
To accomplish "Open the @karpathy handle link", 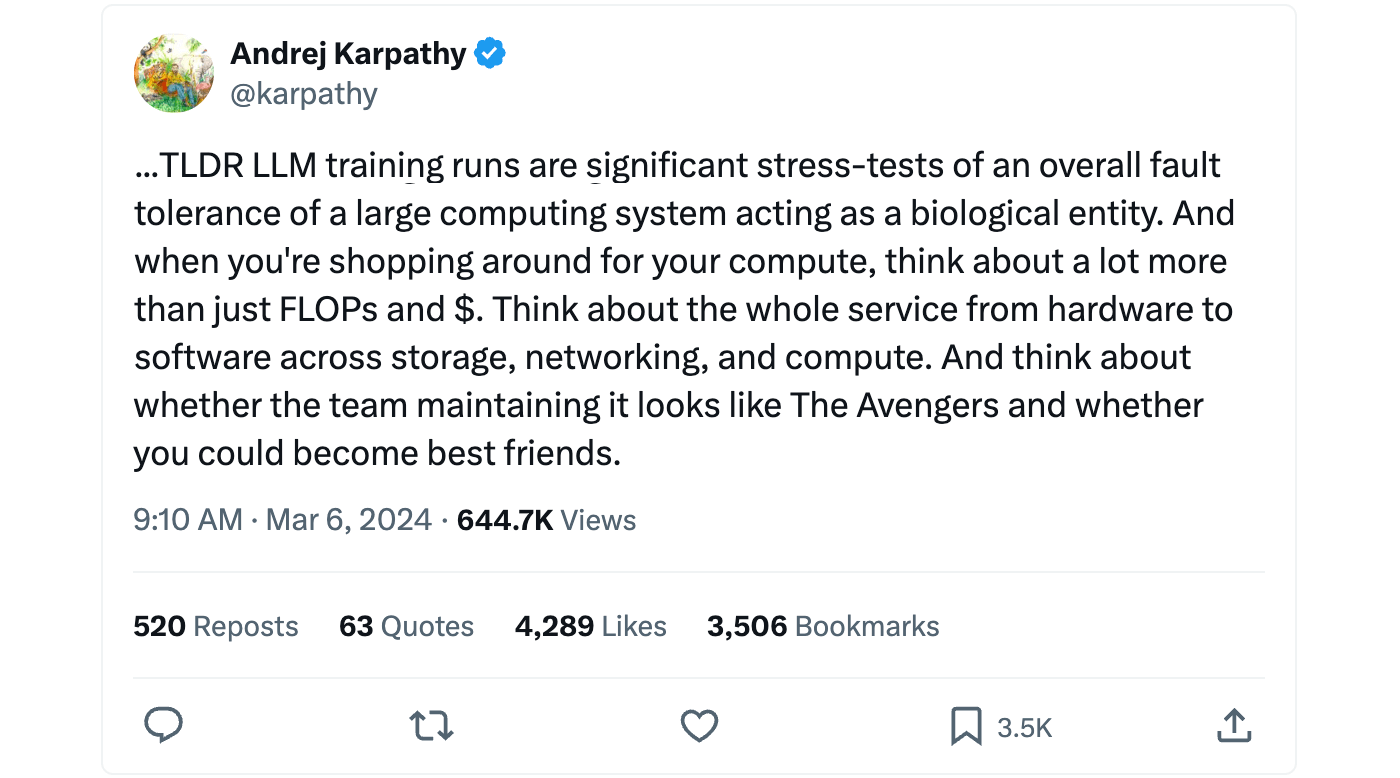I will click(304, 94).
